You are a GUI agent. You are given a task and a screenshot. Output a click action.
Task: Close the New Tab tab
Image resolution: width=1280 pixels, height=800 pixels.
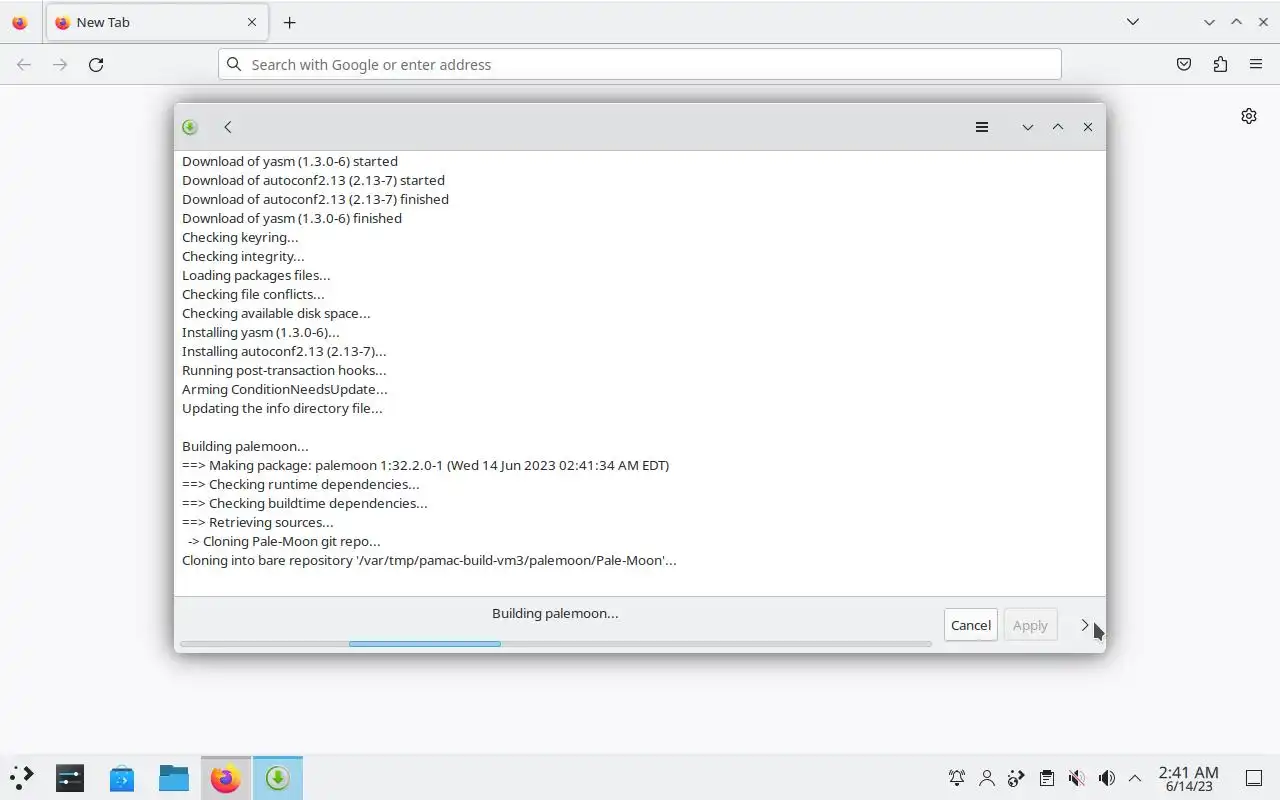[252, 22]
